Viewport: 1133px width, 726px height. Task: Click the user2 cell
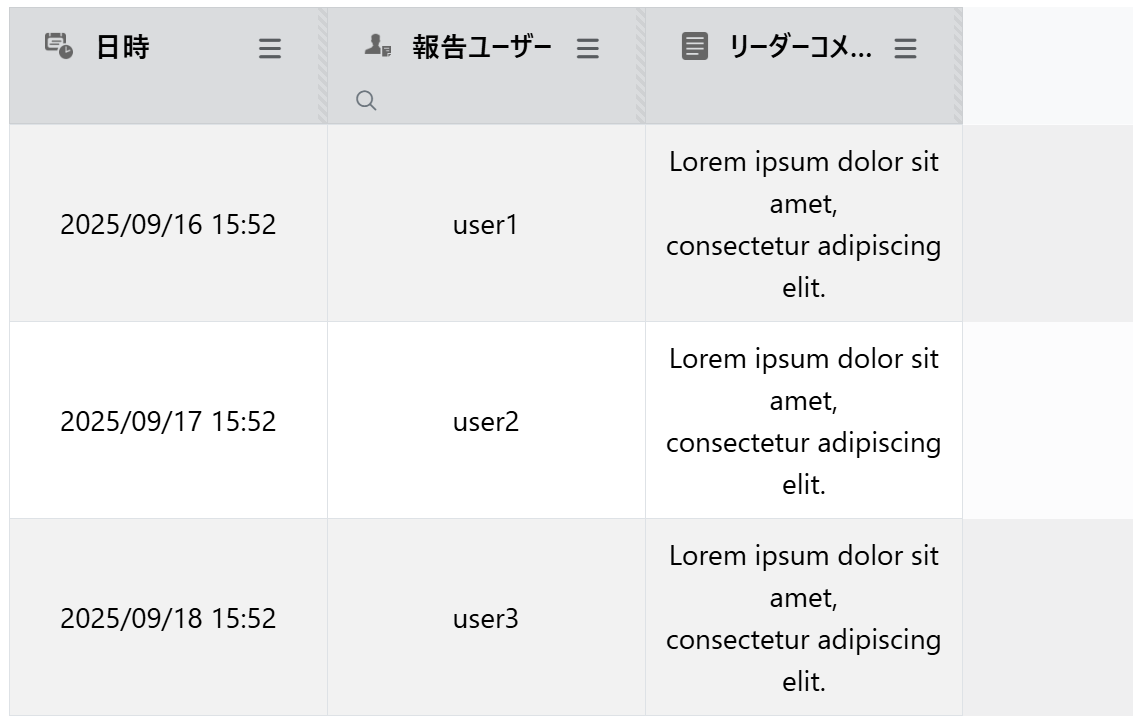486,421
